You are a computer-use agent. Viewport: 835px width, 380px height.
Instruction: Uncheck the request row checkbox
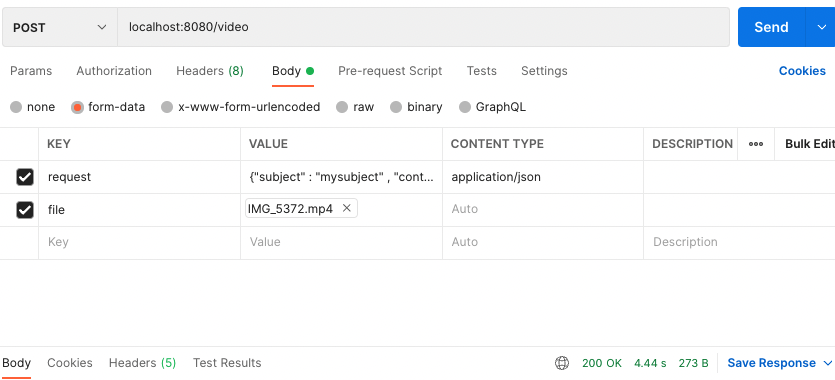pyautogui.click(x=25, y=177)
